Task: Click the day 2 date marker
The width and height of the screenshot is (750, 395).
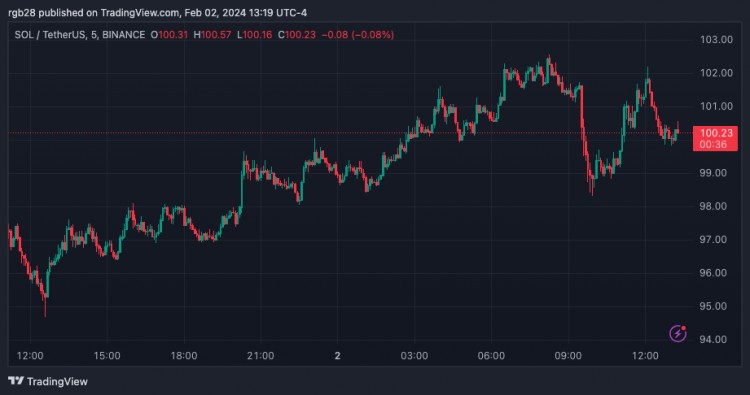Action: coord(338,356)
